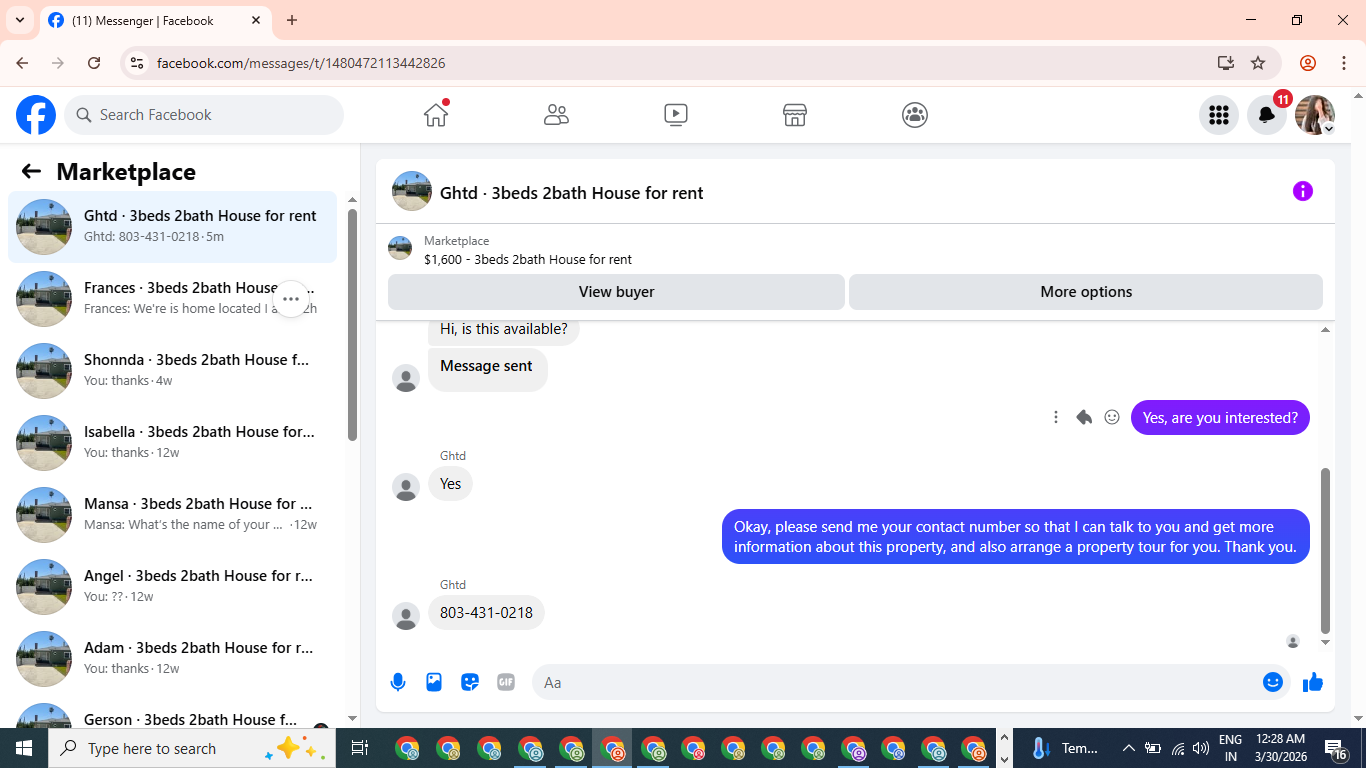
Task: Record a voice clip with the microphone
Action: [x=398, y=682]
